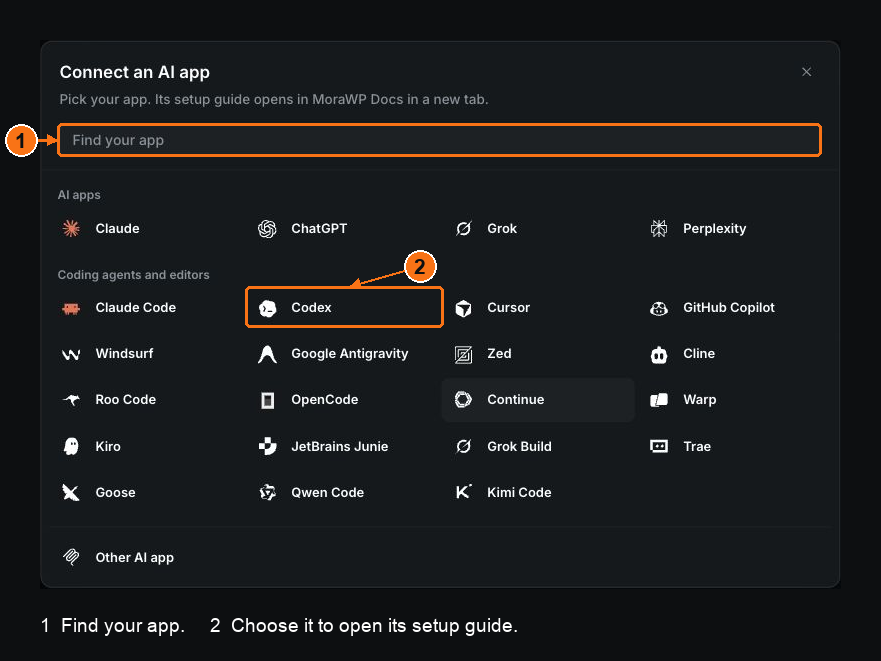This screenshot has height=661, width=881.
Task: Select the OpenCode label
Action: tap(325, 400)
